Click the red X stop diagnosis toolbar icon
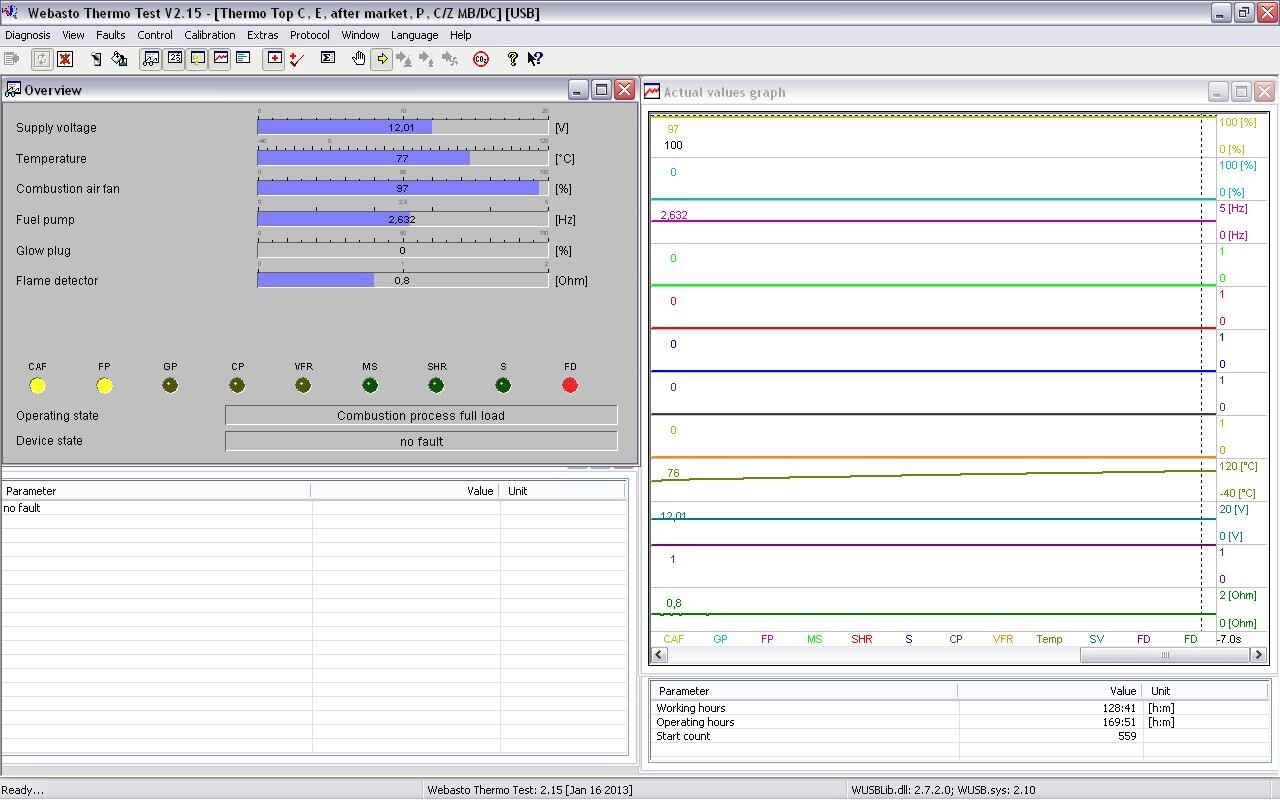Screen dimensions: 1280x800 65,59
